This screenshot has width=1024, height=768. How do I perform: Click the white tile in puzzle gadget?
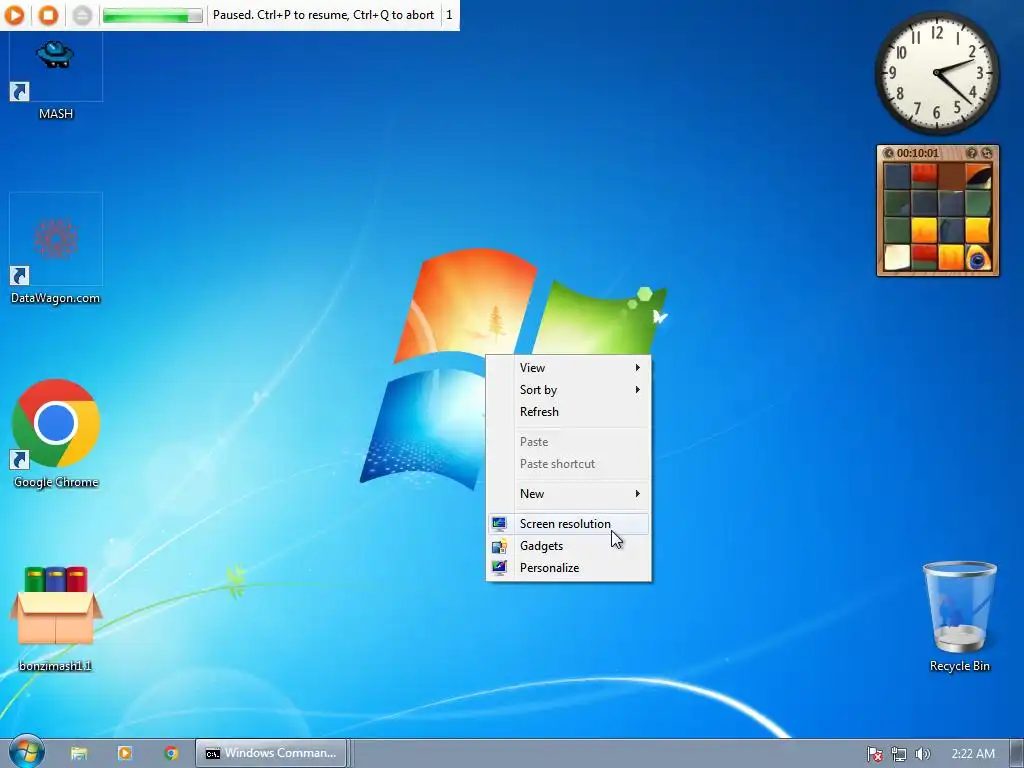coord(897,257)
